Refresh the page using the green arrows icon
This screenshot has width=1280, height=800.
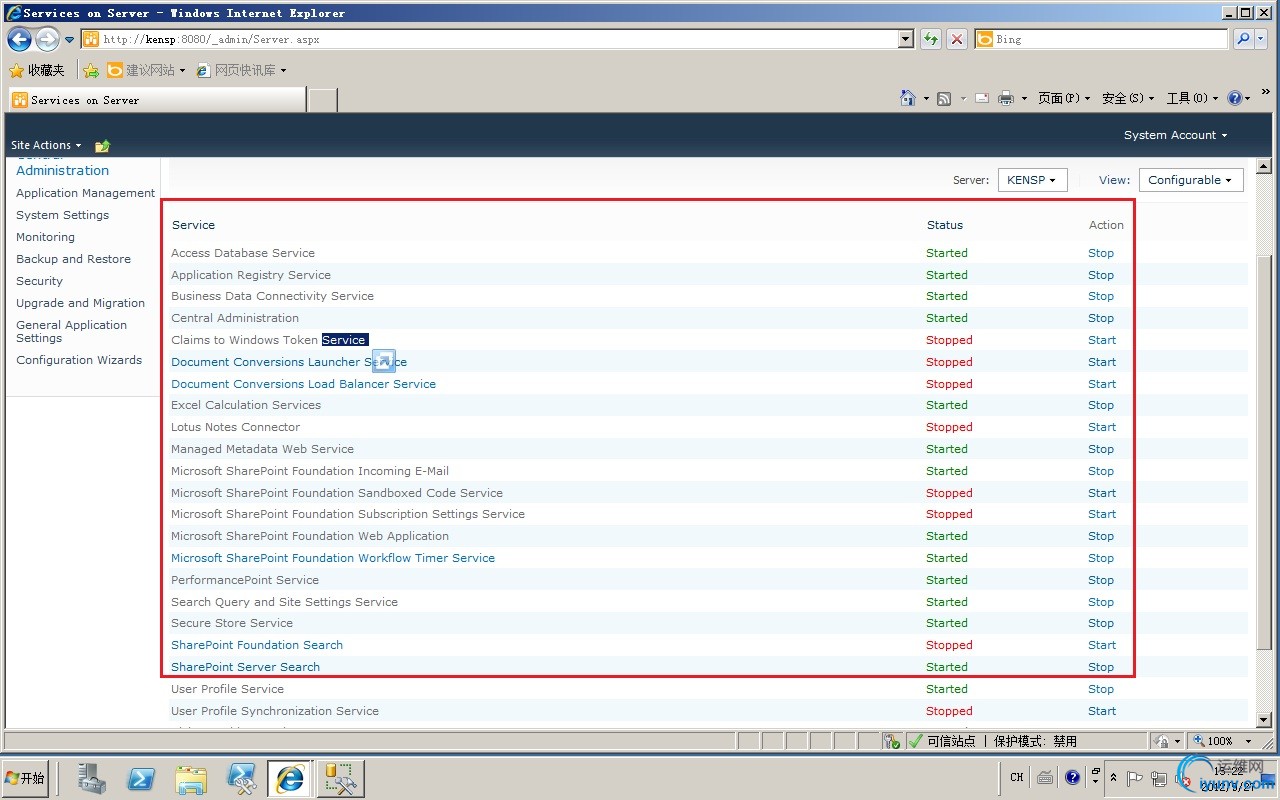coord(931,39)
